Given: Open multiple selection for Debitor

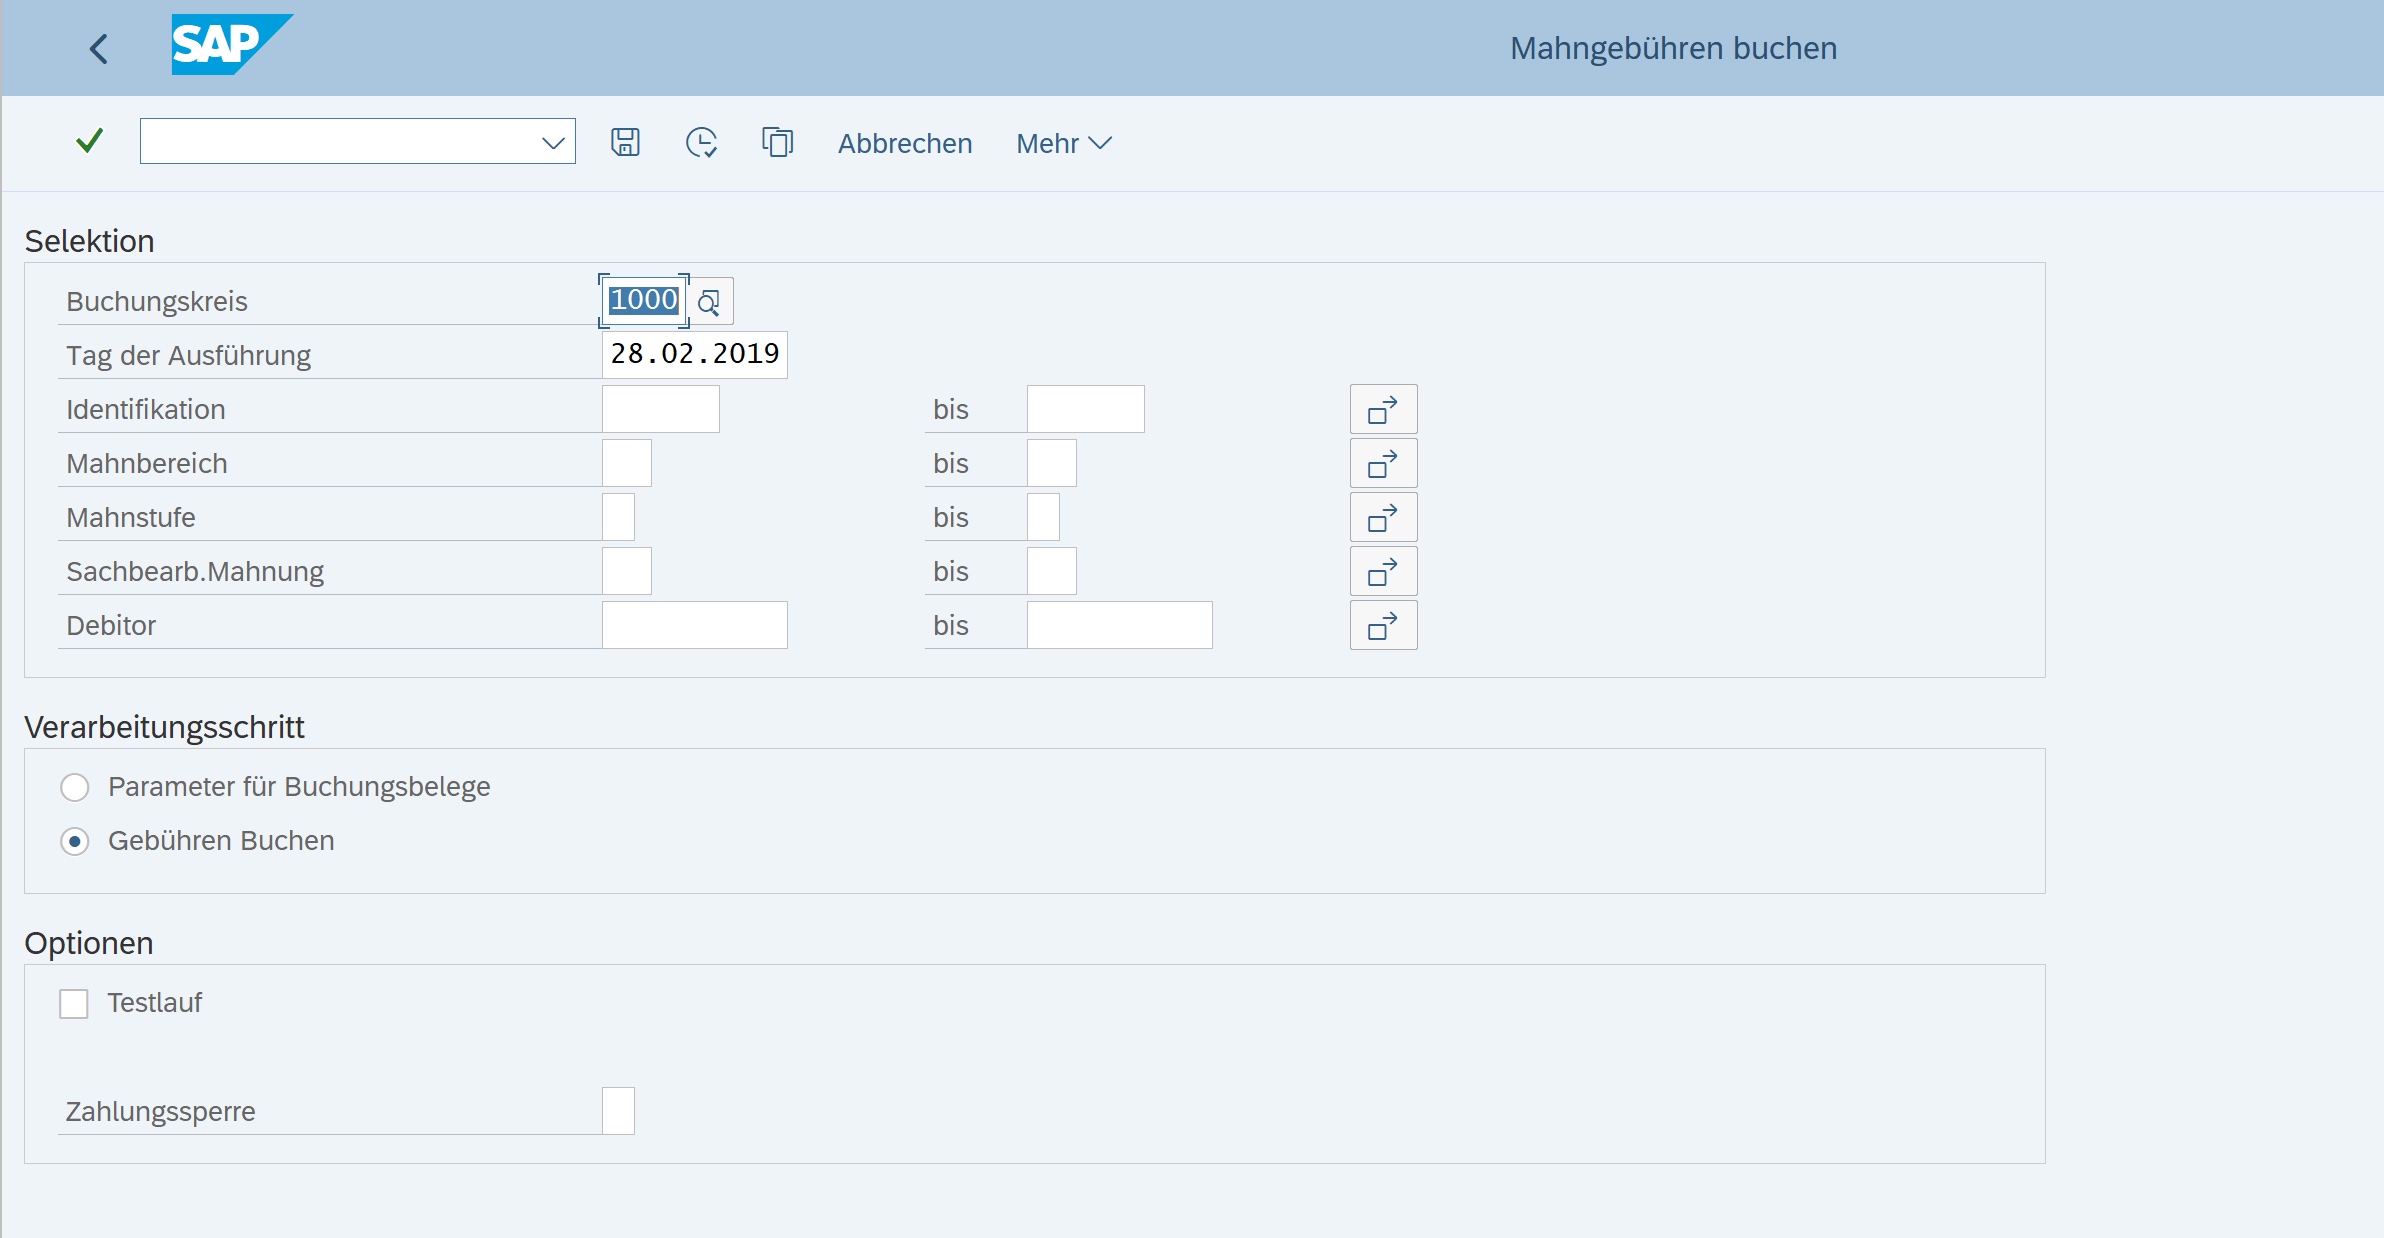Looking at the screenshot, I should coord(1383,625).
